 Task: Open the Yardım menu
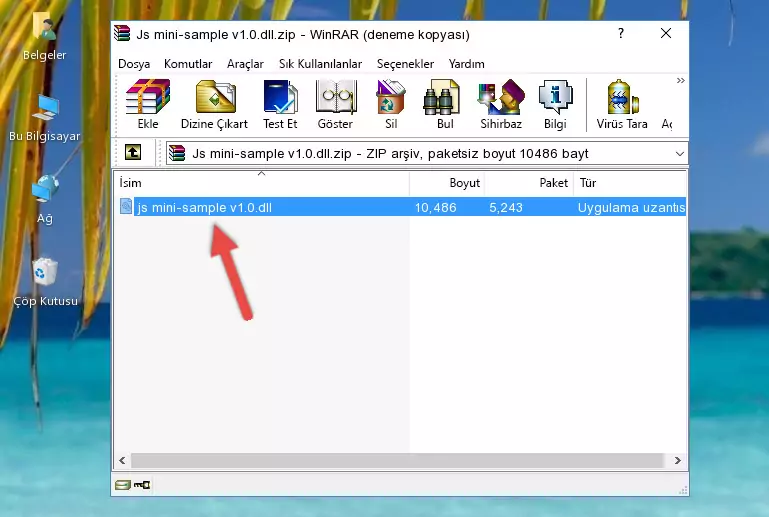click(x=466, y=64)
